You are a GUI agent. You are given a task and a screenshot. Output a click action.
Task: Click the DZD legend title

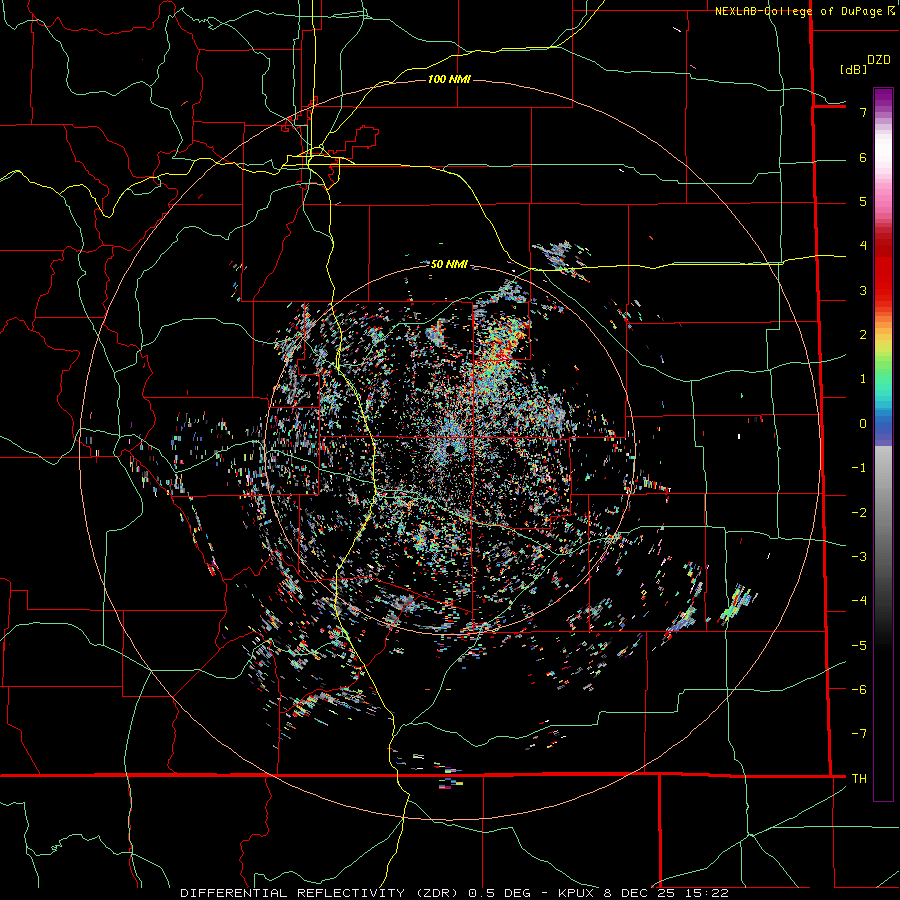(x=879, y=60)
